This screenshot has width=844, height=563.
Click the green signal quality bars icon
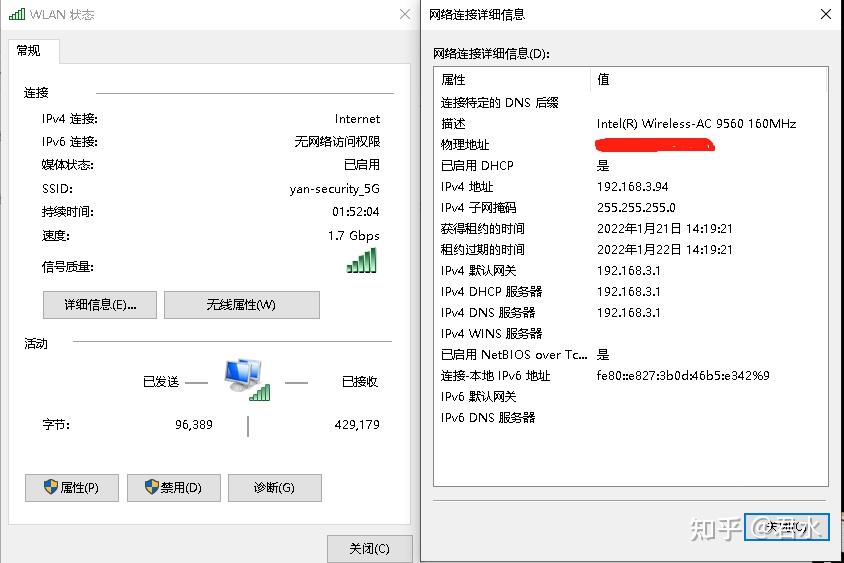coord(362,261)
